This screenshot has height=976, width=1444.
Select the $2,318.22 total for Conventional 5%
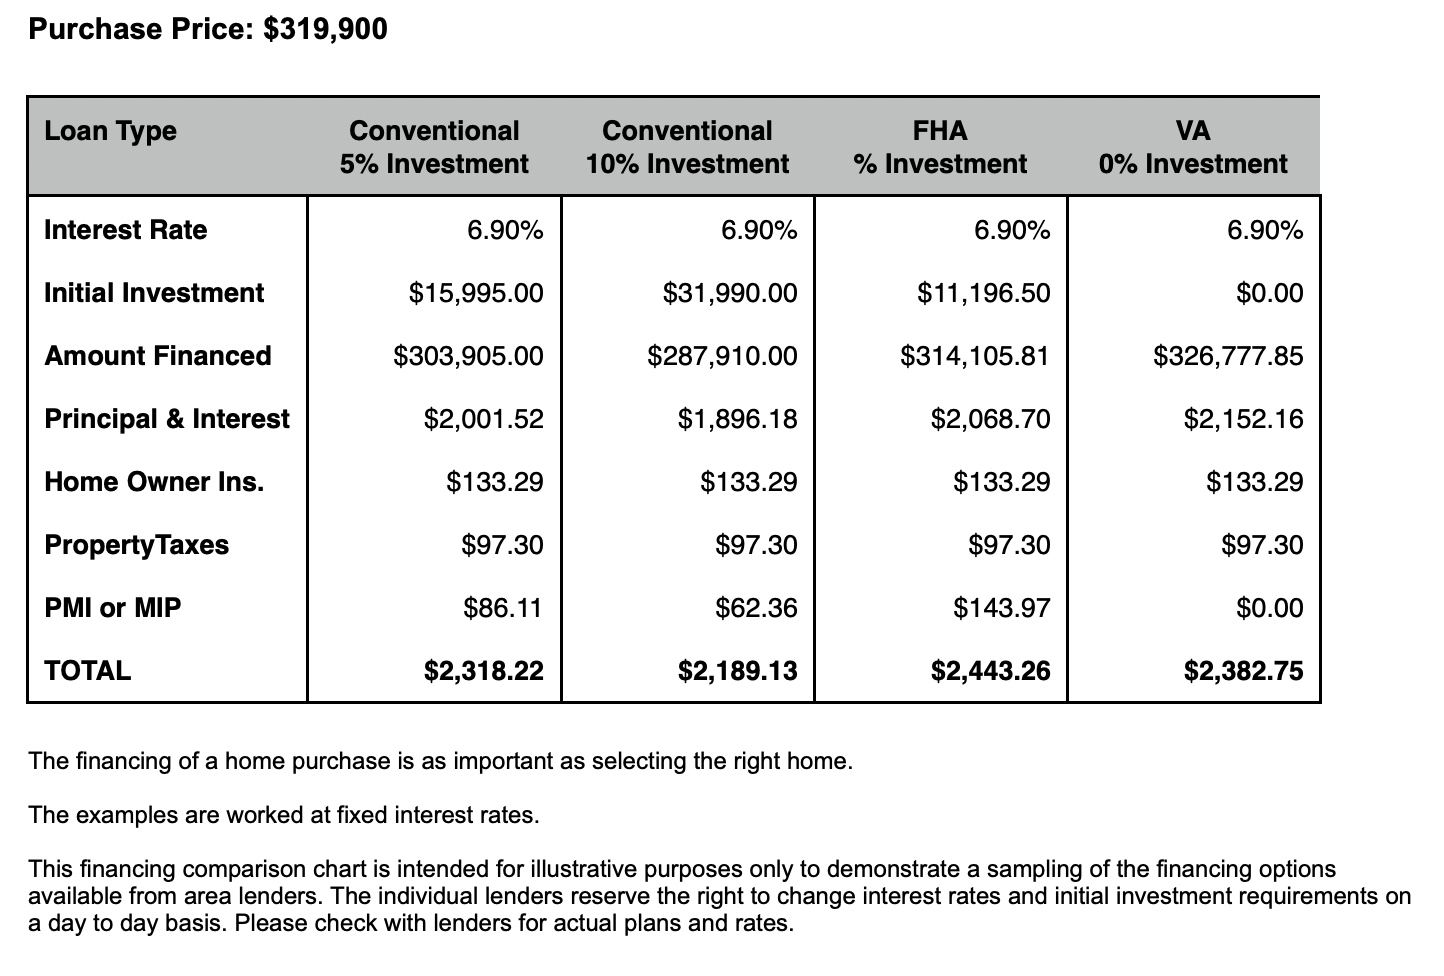(484, 671)
